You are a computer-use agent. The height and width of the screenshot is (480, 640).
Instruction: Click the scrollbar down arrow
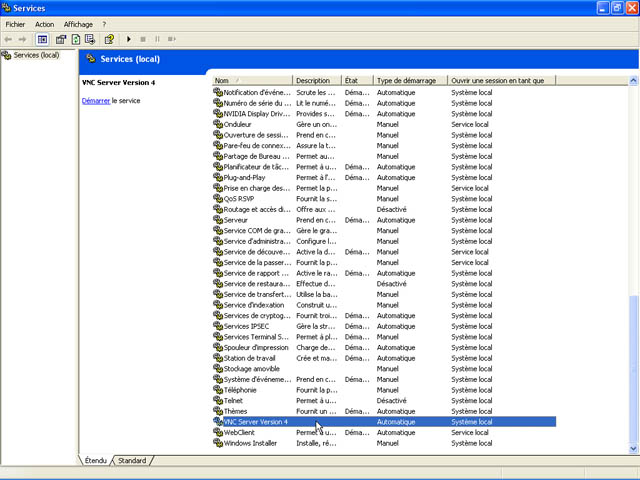[633, 448]
